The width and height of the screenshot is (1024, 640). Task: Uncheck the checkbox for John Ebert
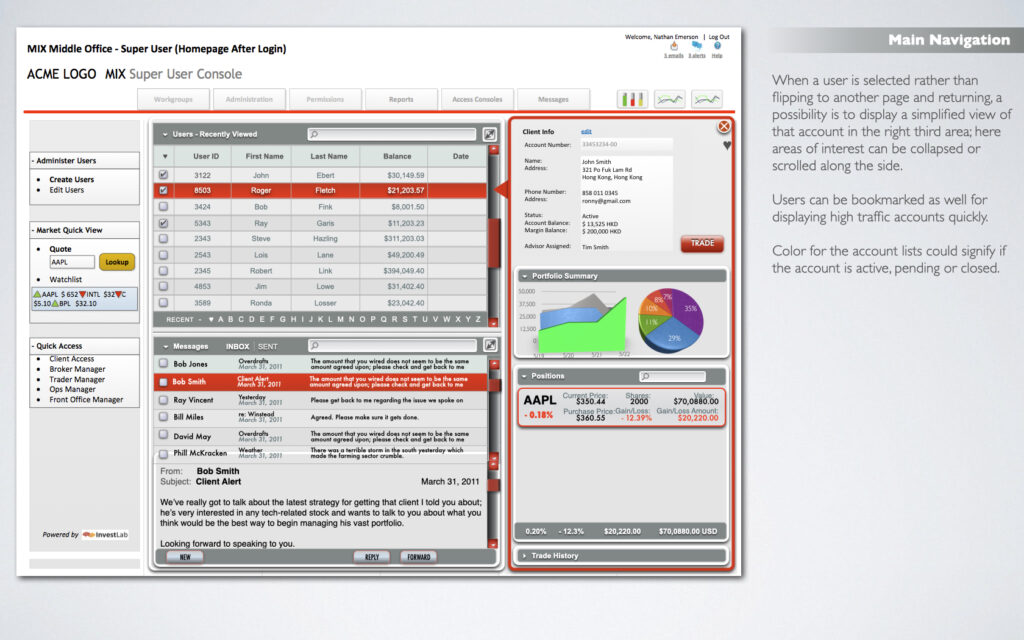click(x=164, y=175)
